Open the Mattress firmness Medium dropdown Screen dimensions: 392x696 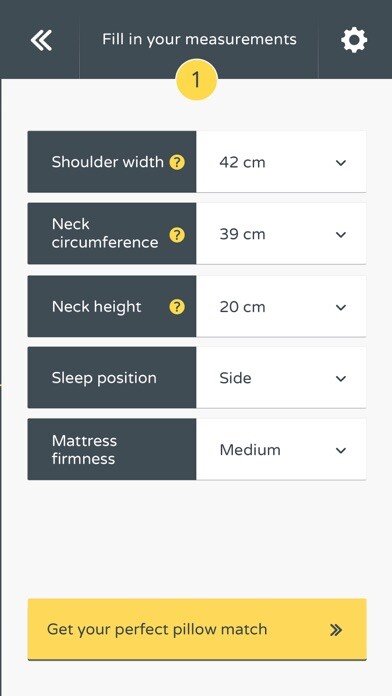coord(281,450)
